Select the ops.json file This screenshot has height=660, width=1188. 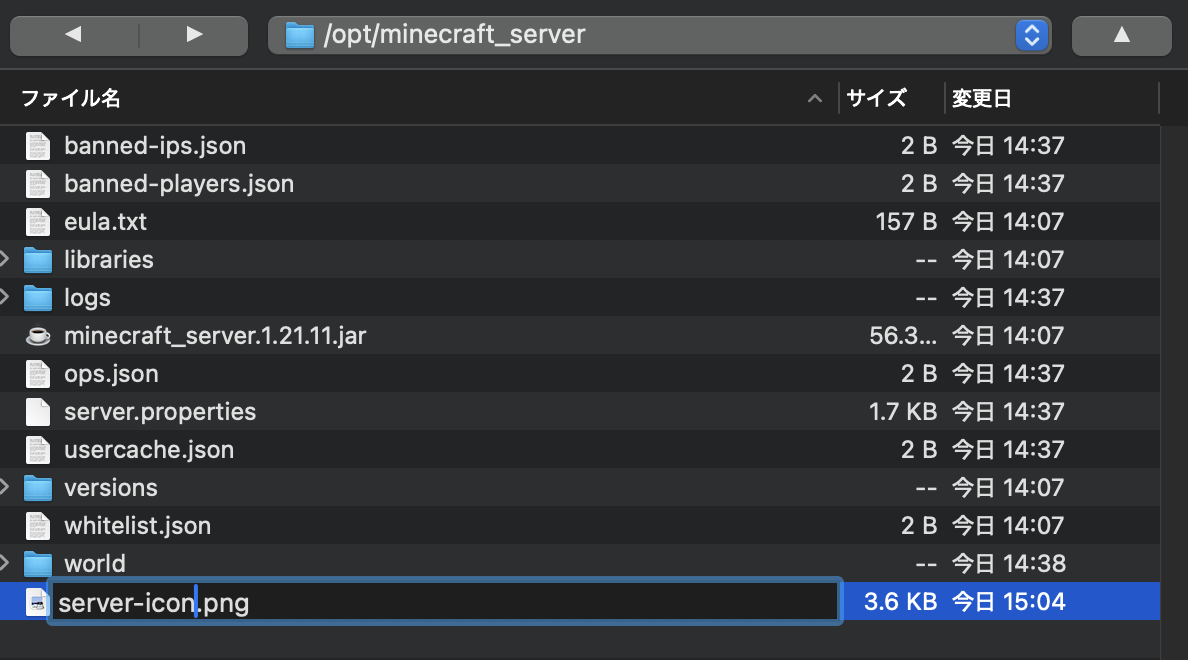pyautogui.click(x=111, y=374)
